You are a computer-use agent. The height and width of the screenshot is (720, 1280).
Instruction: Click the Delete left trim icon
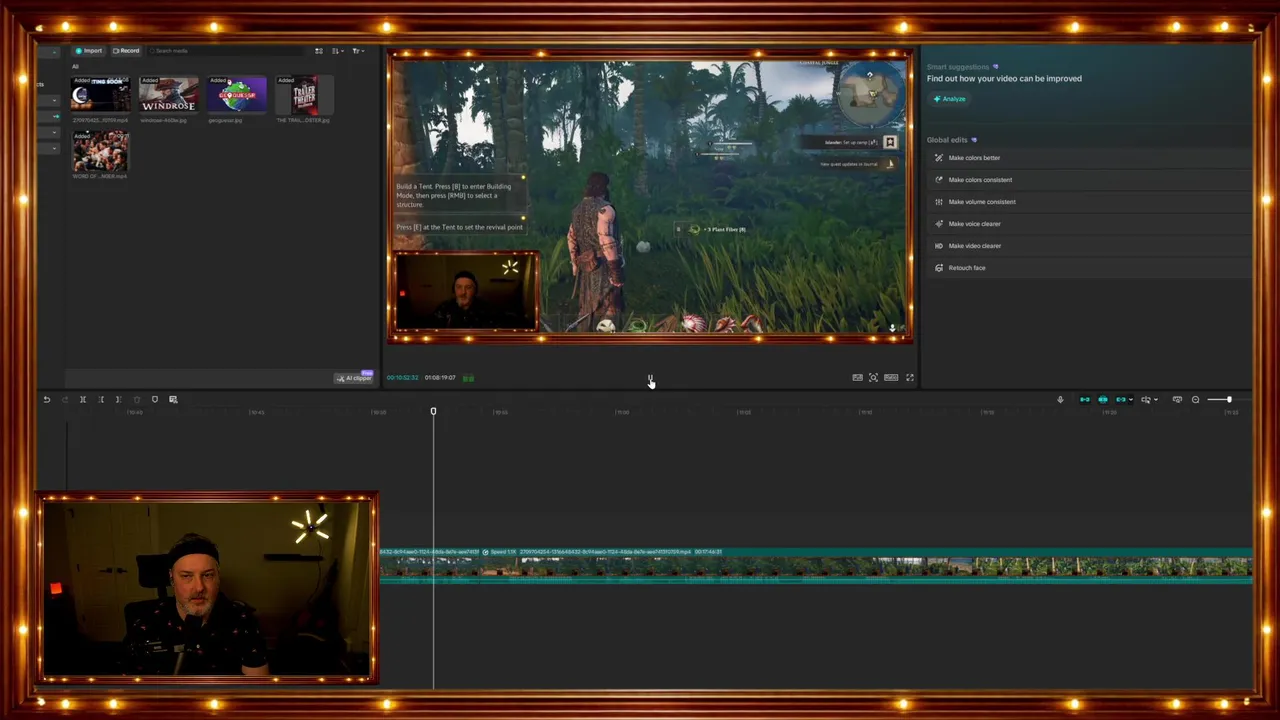click(x=101, y=400)
